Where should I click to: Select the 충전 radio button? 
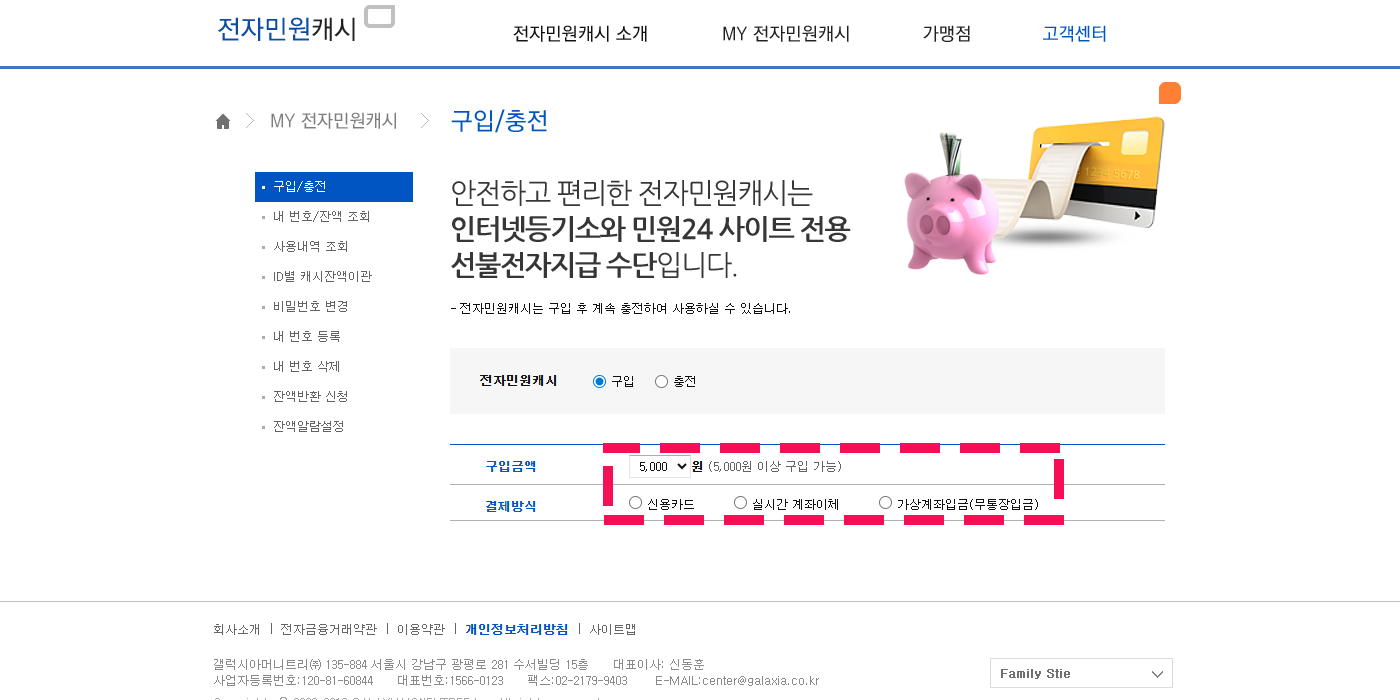click(x=661, y=381)
